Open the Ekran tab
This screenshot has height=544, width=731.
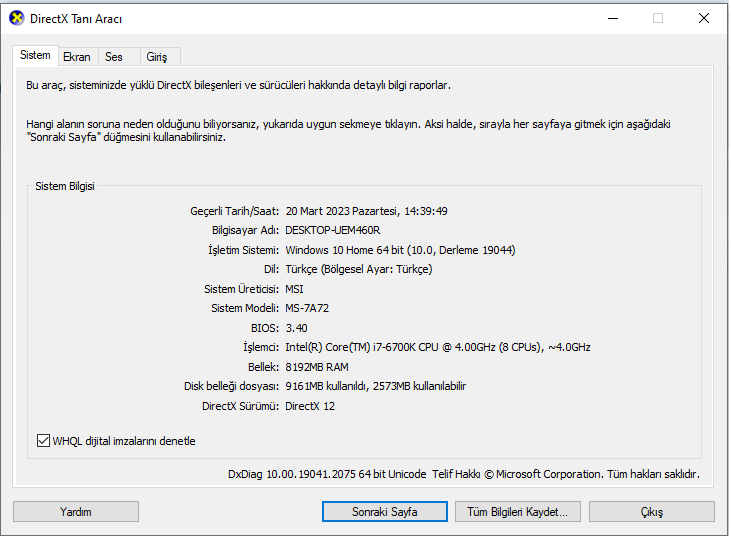77,57
